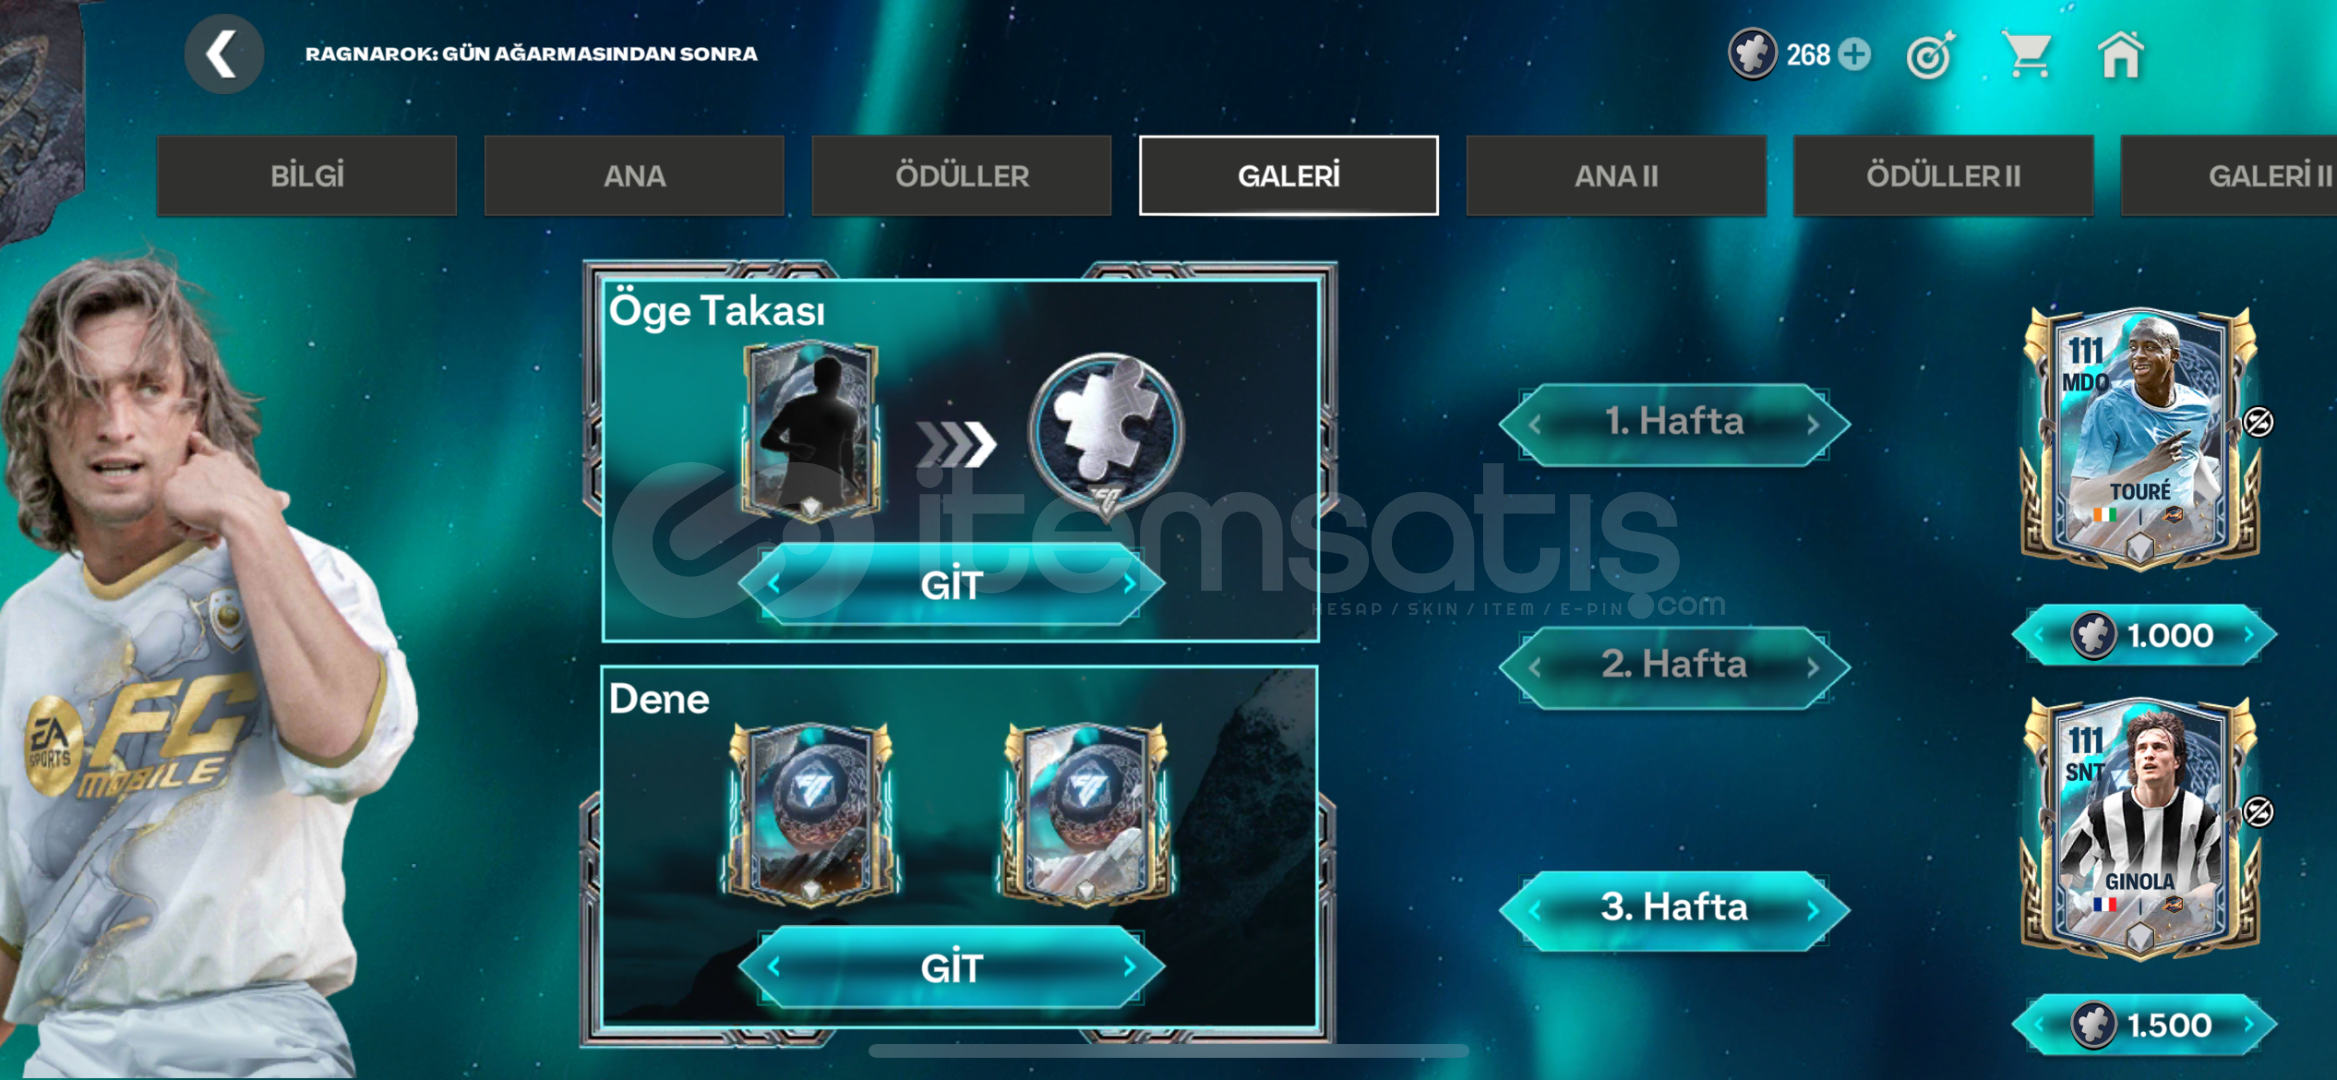The height and width of the screenshot is (1080, 2337).
Task: Add puzzle tokens with the plus icon
Action: [1855, 54]
